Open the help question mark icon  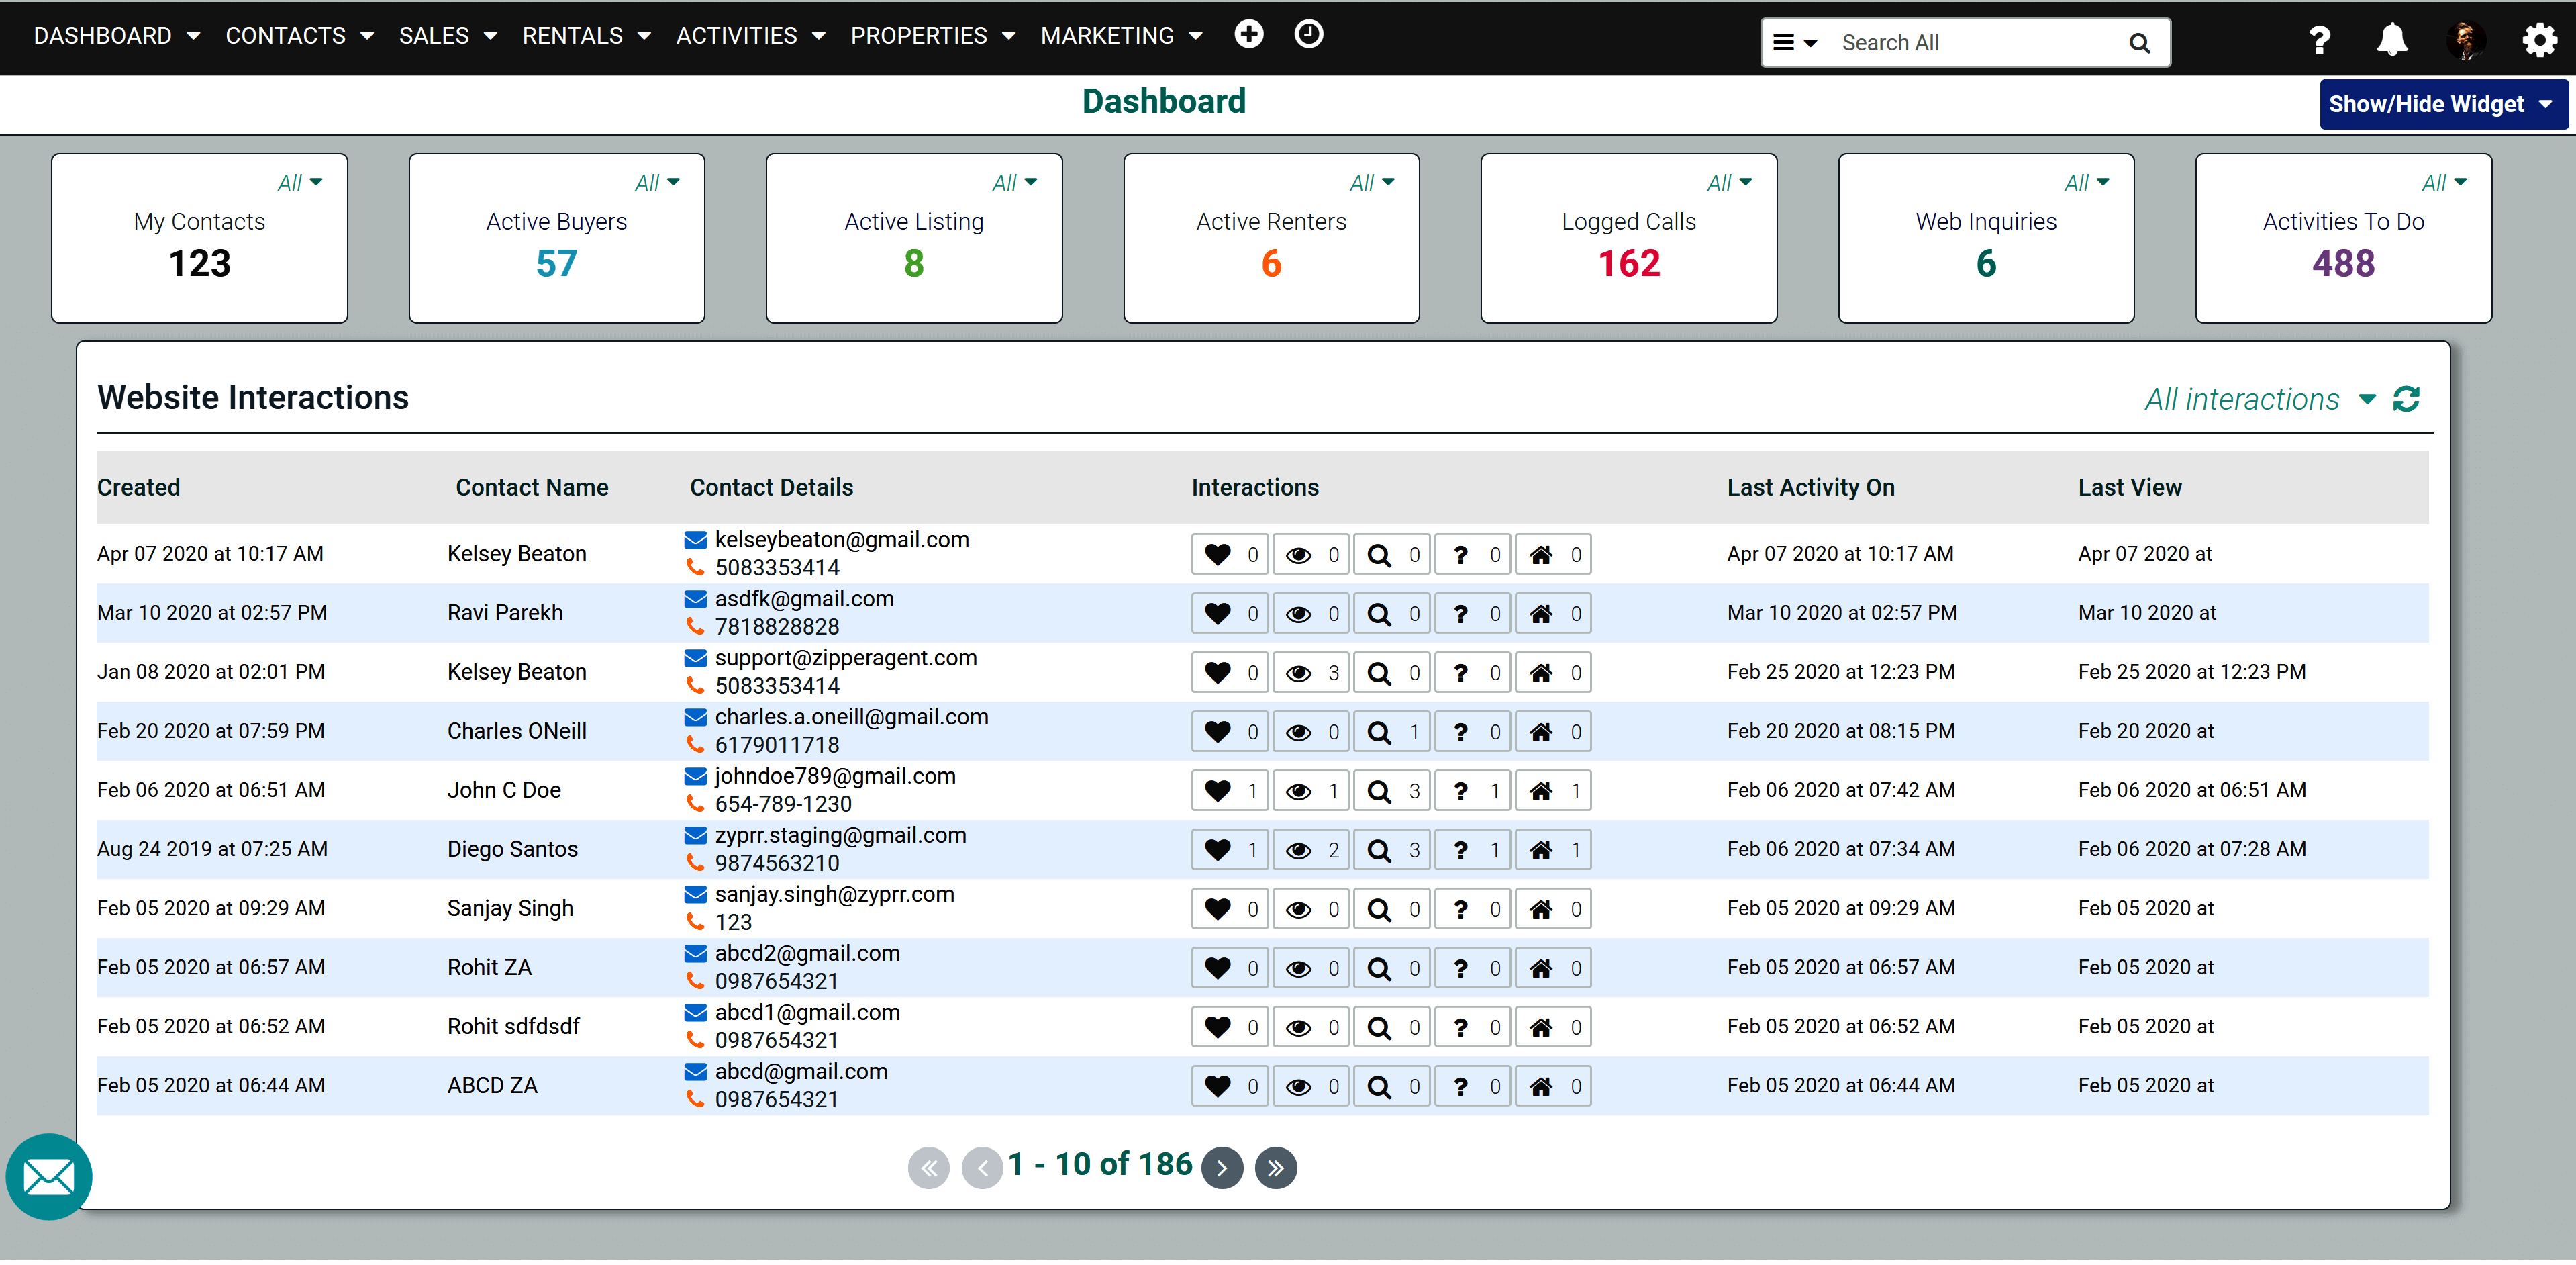coord(2320,40)
